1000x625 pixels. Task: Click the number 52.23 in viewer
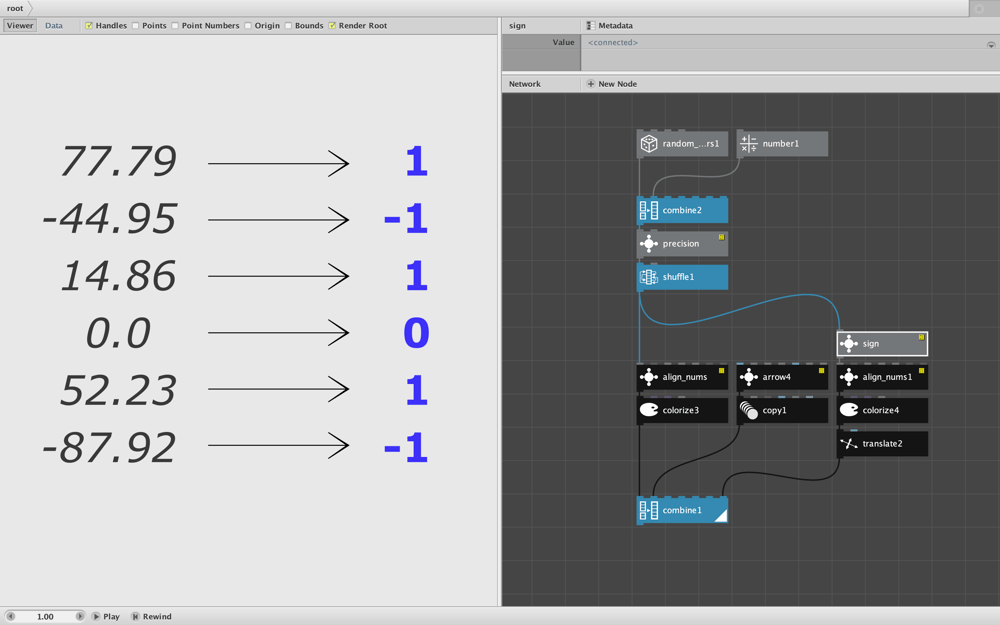click(x=118, y=390)
